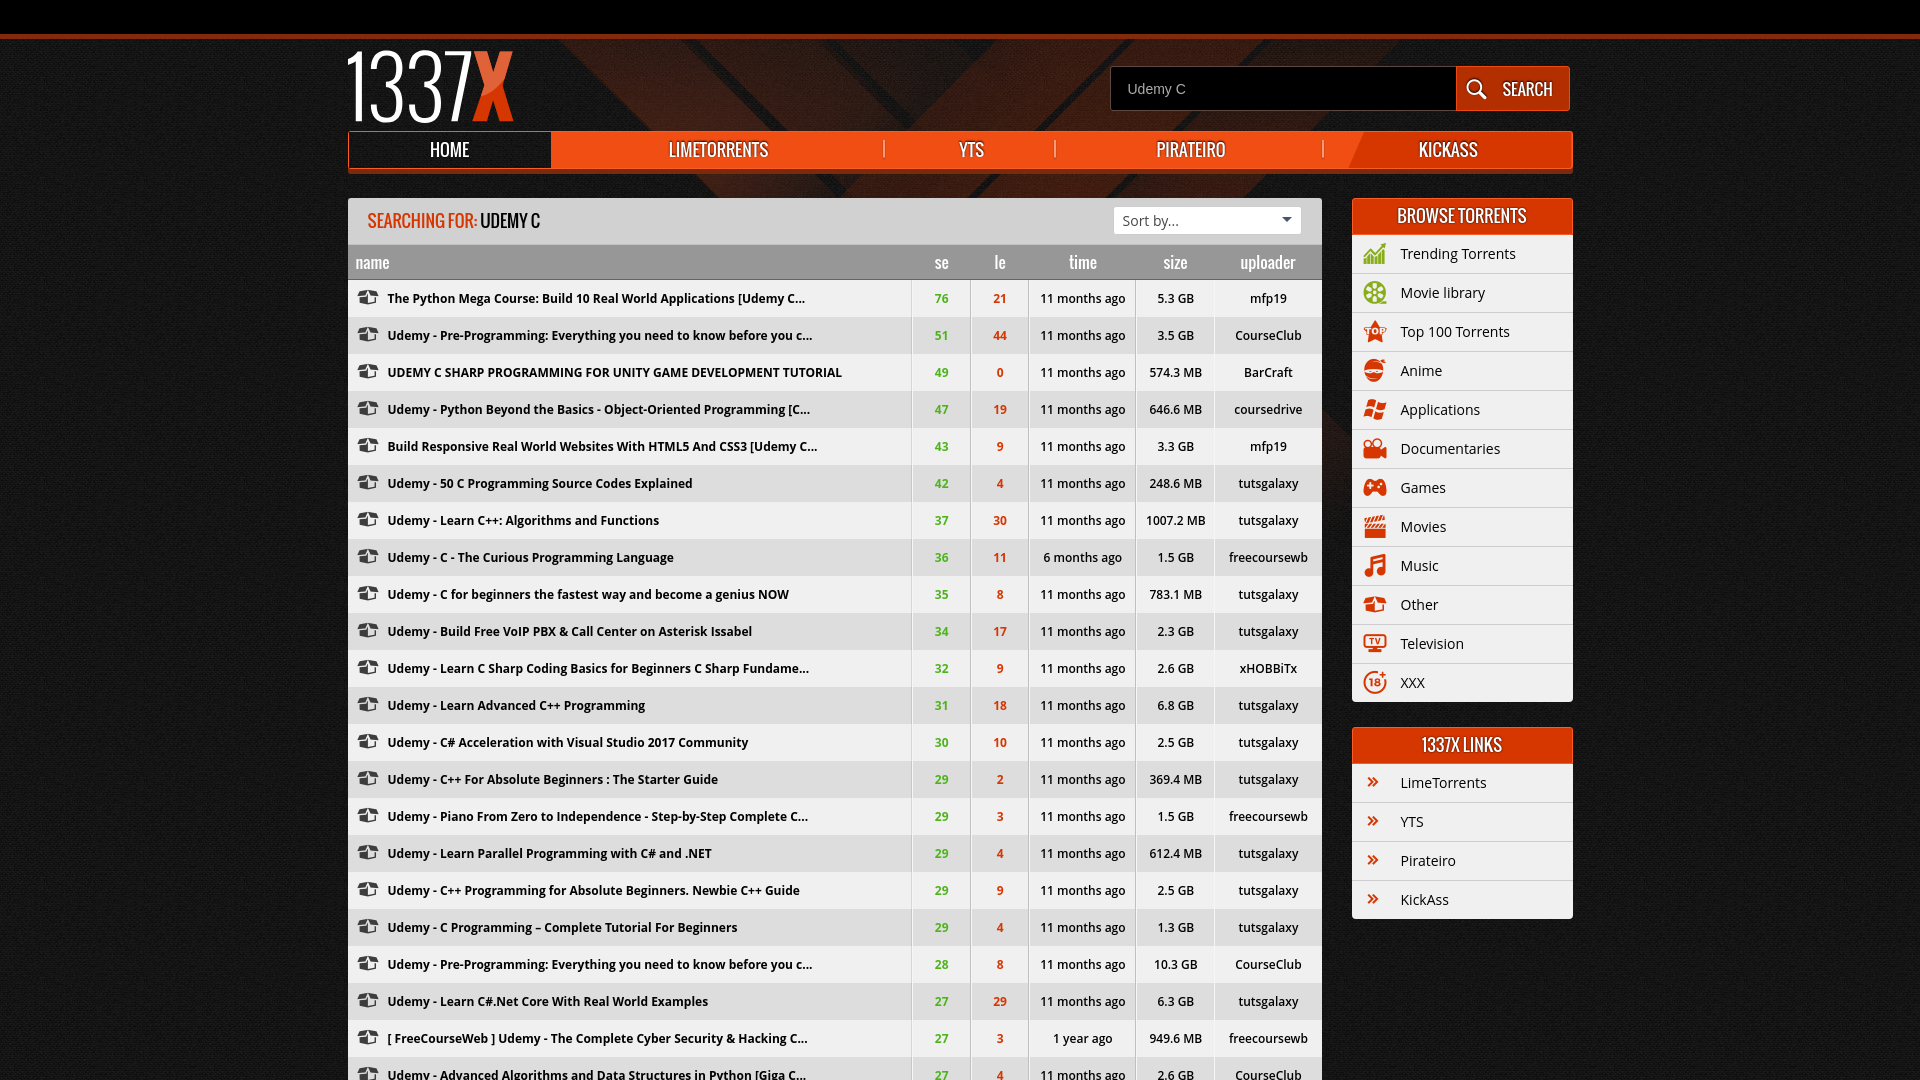Screen dimensions: 1920x1080
Task: Open the Documentaries category link
Action: coord(1450,449)
